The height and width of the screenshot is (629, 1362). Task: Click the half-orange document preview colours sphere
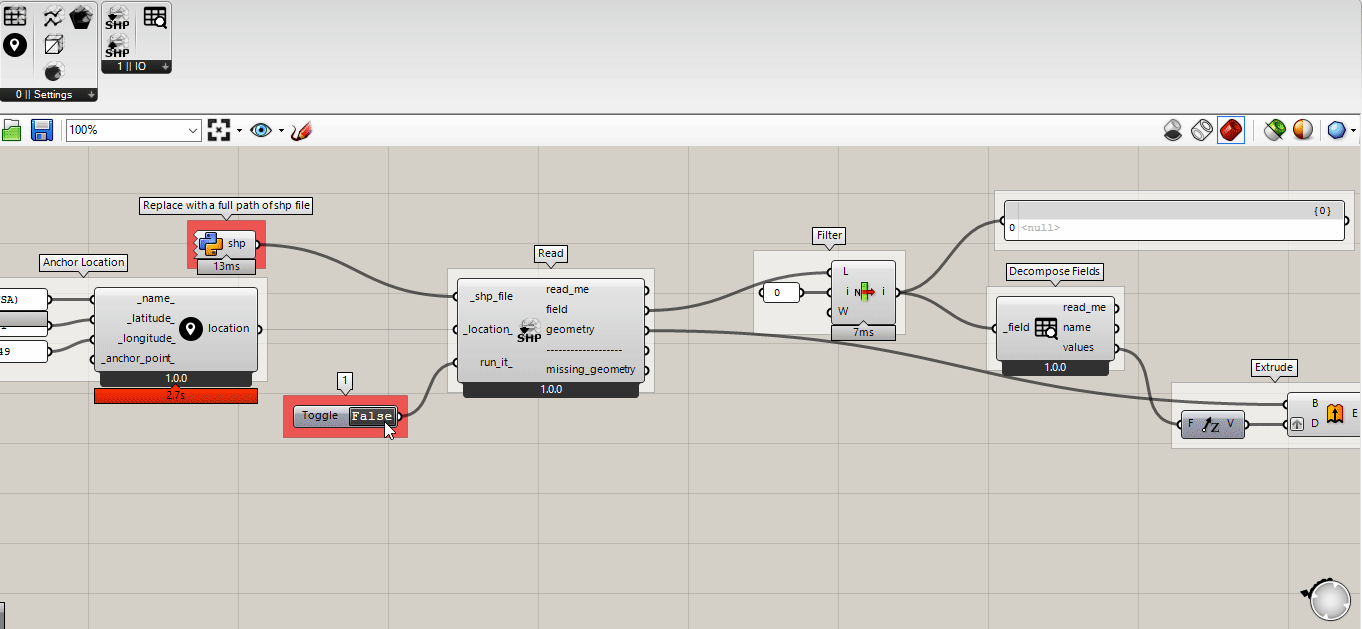pos(1304,130)
